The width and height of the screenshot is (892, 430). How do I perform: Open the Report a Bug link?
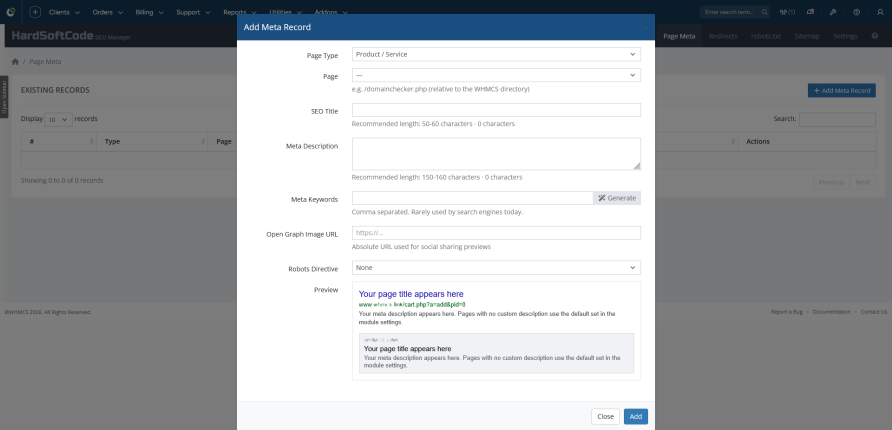(786, 312)
